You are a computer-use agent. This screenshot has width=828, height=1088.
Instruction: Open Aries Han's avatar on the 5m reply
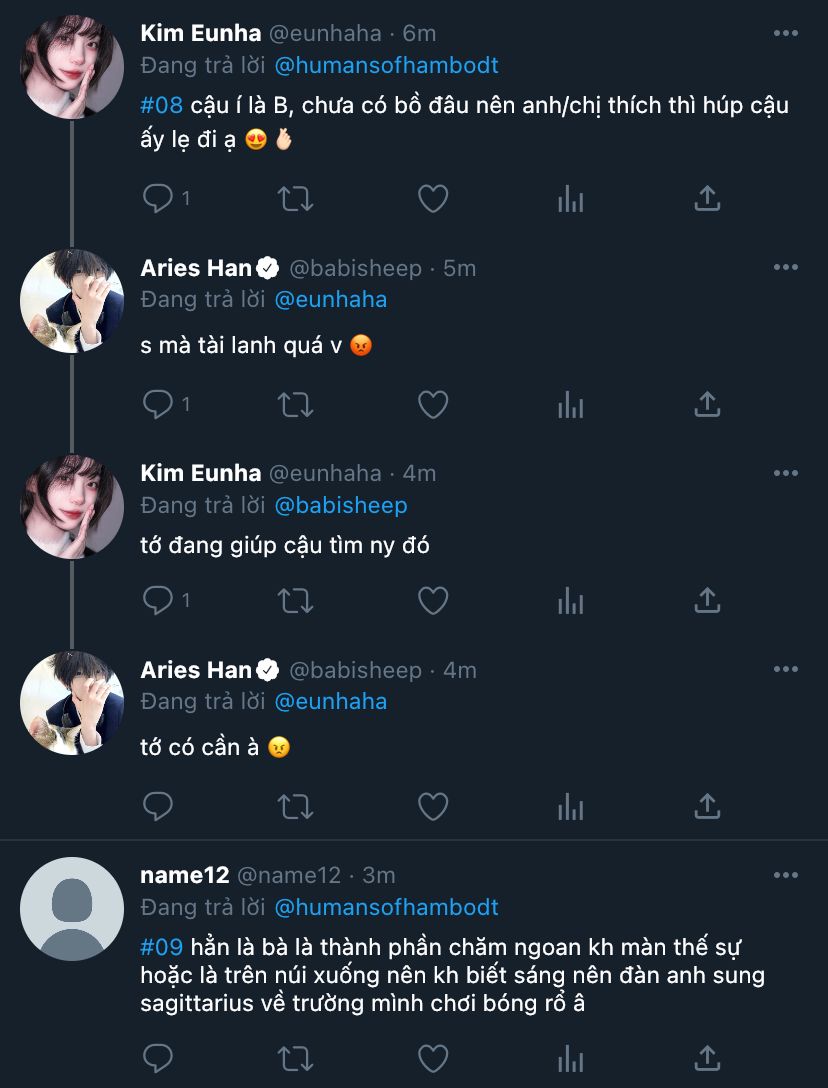[72, 301]
